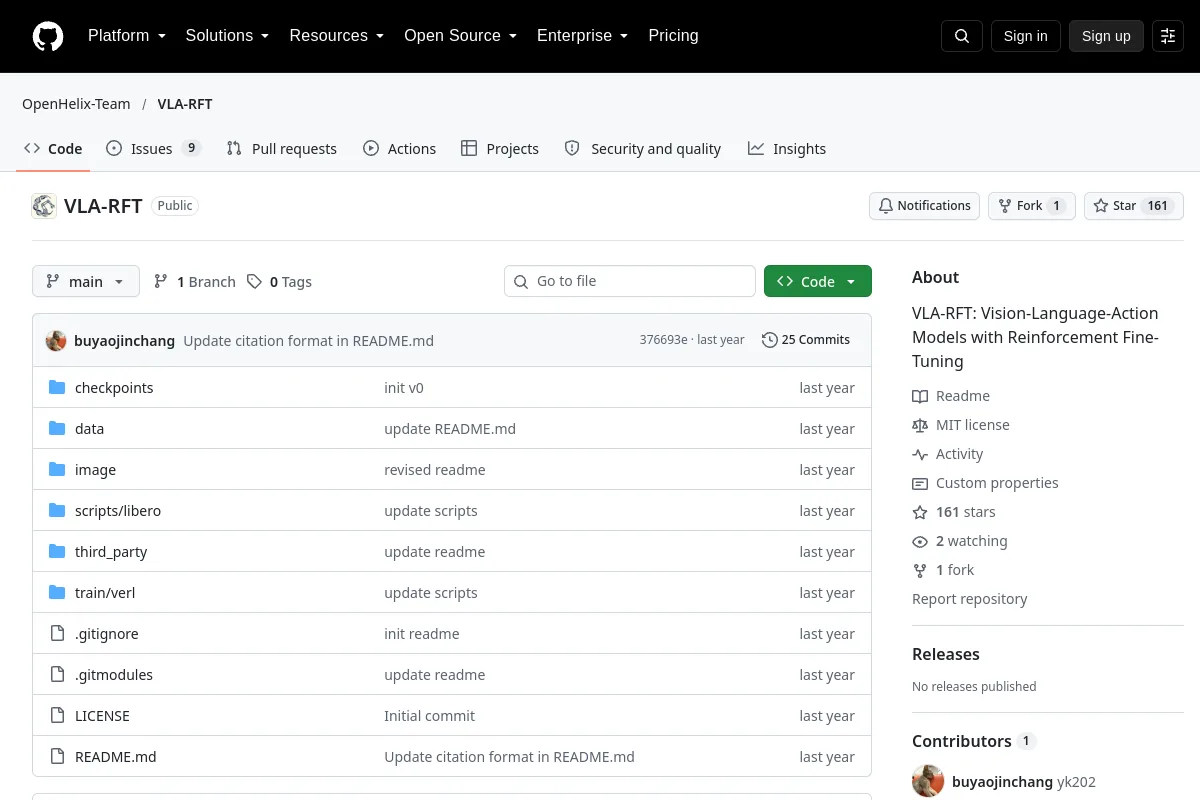Click the Custom properties note icon
This screenshot has height=800, width=1200.
point(920,483)
